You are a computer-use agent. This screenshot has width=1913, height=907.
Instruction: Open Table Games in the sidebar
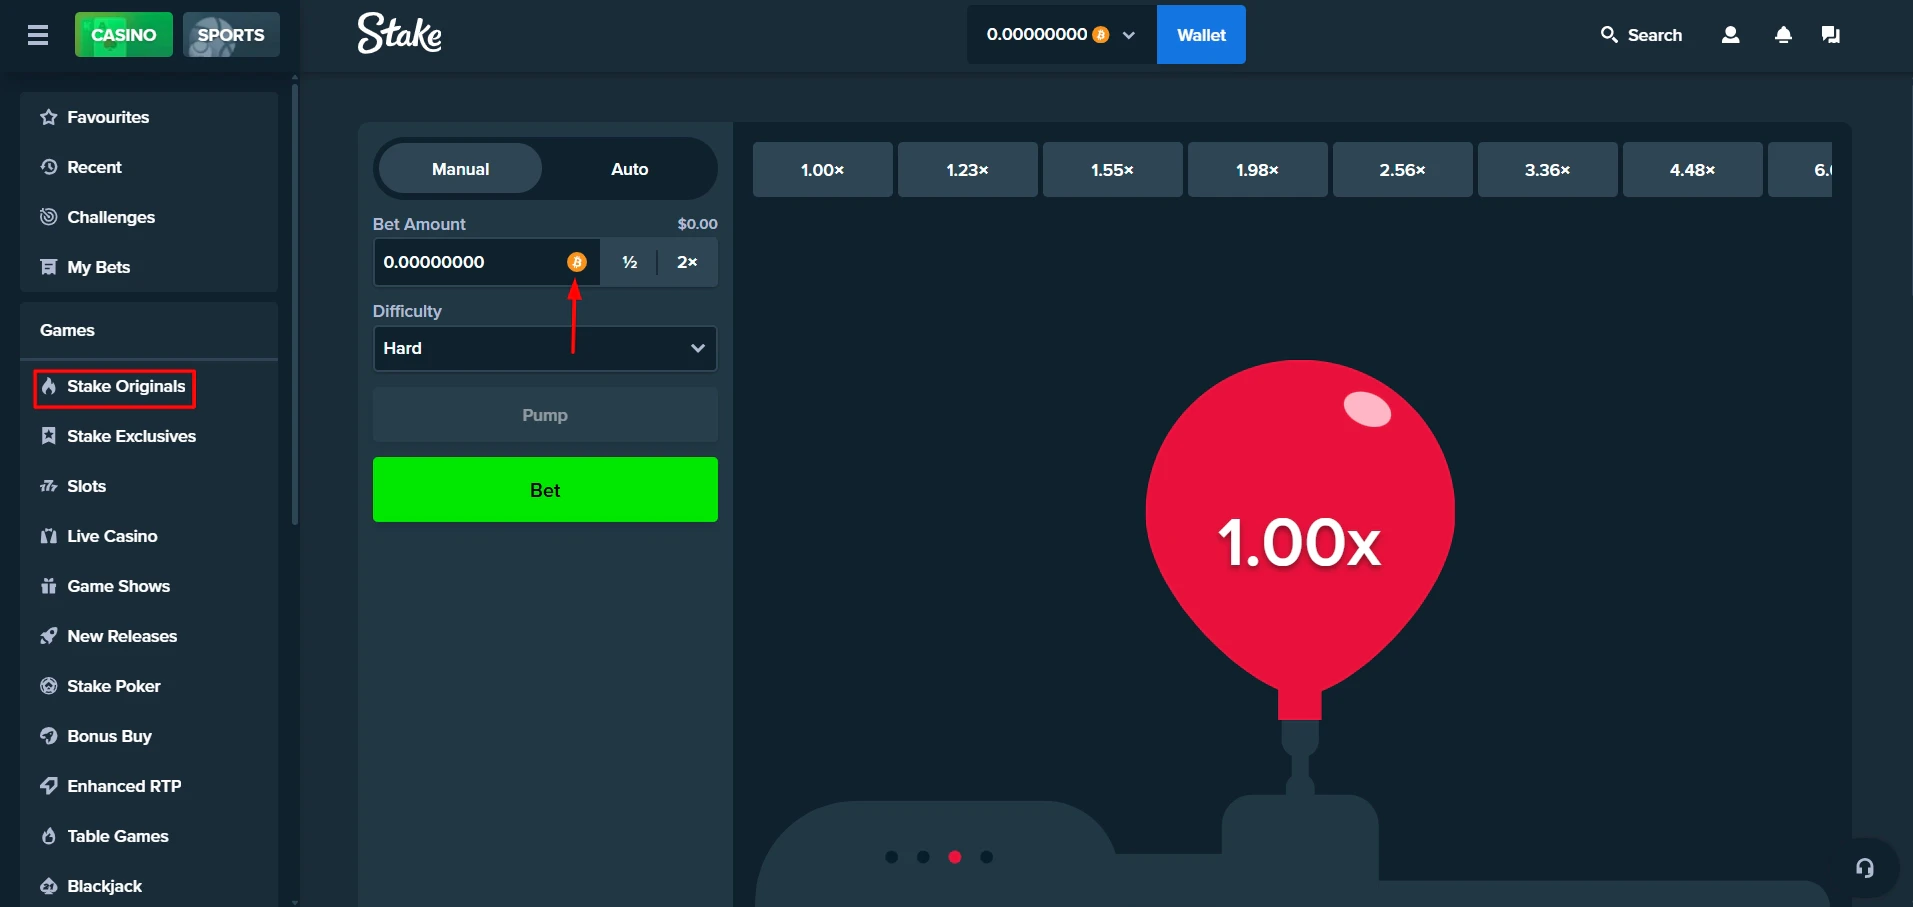click(x=149, y=836)
